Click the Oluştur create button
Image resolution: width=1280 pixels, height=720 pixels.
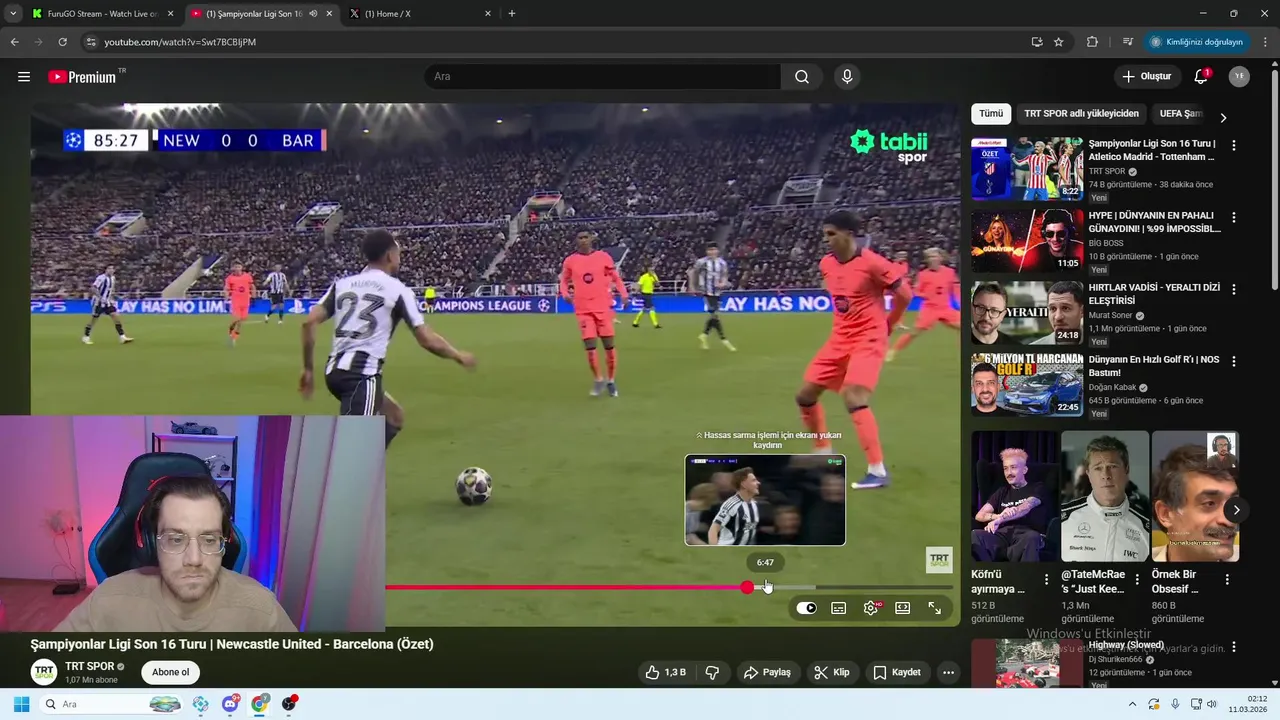tap(1147, 77)
